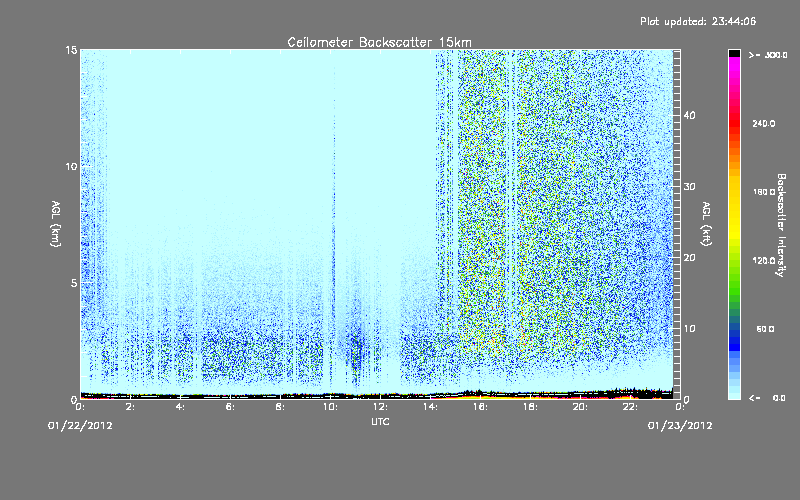This screenshot has width=800, height=500.
Task: Click the right AGL (kft) axis label
Action: pos(706,223)
